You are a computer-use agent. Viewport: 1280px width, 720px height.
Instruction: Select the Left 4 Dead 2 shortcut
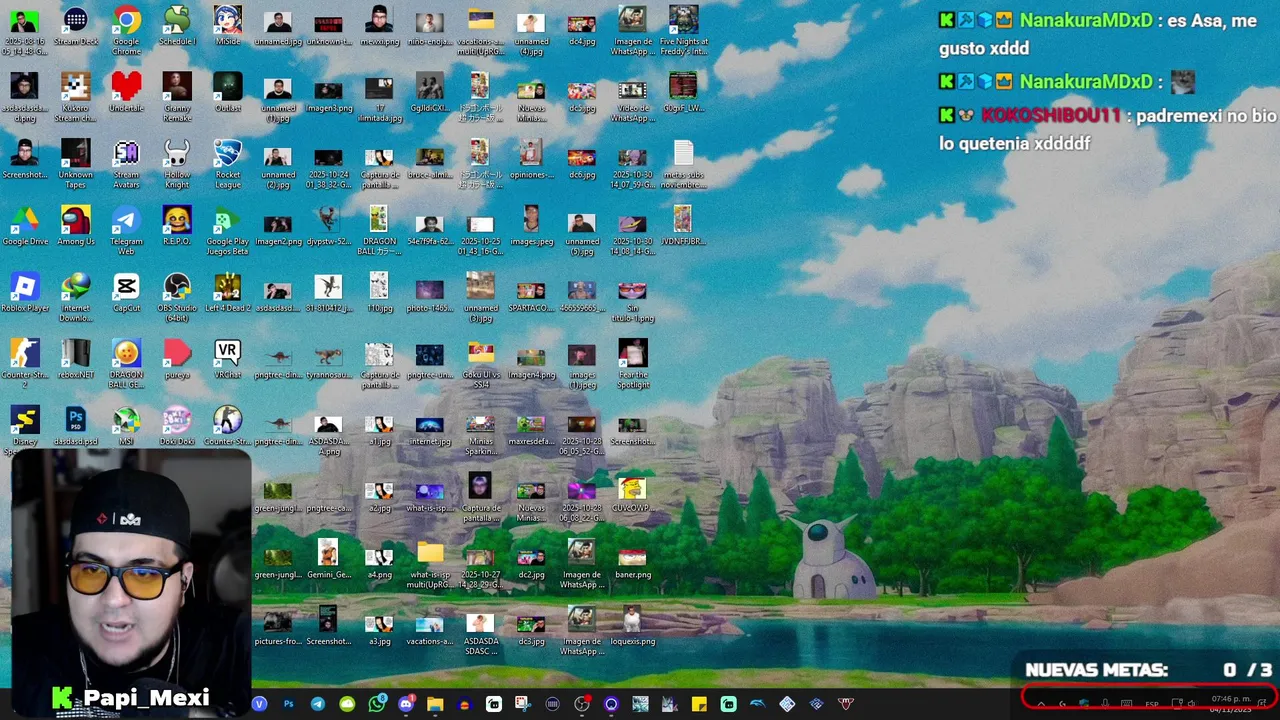(x=228, y=293)
